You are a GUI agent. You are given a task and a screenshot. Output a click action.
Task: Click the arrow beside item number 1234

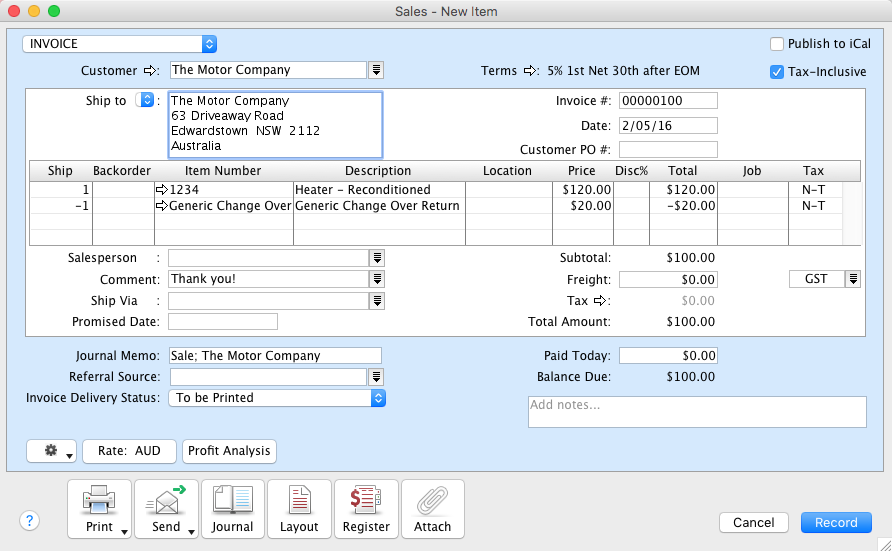tap(162, 190)
